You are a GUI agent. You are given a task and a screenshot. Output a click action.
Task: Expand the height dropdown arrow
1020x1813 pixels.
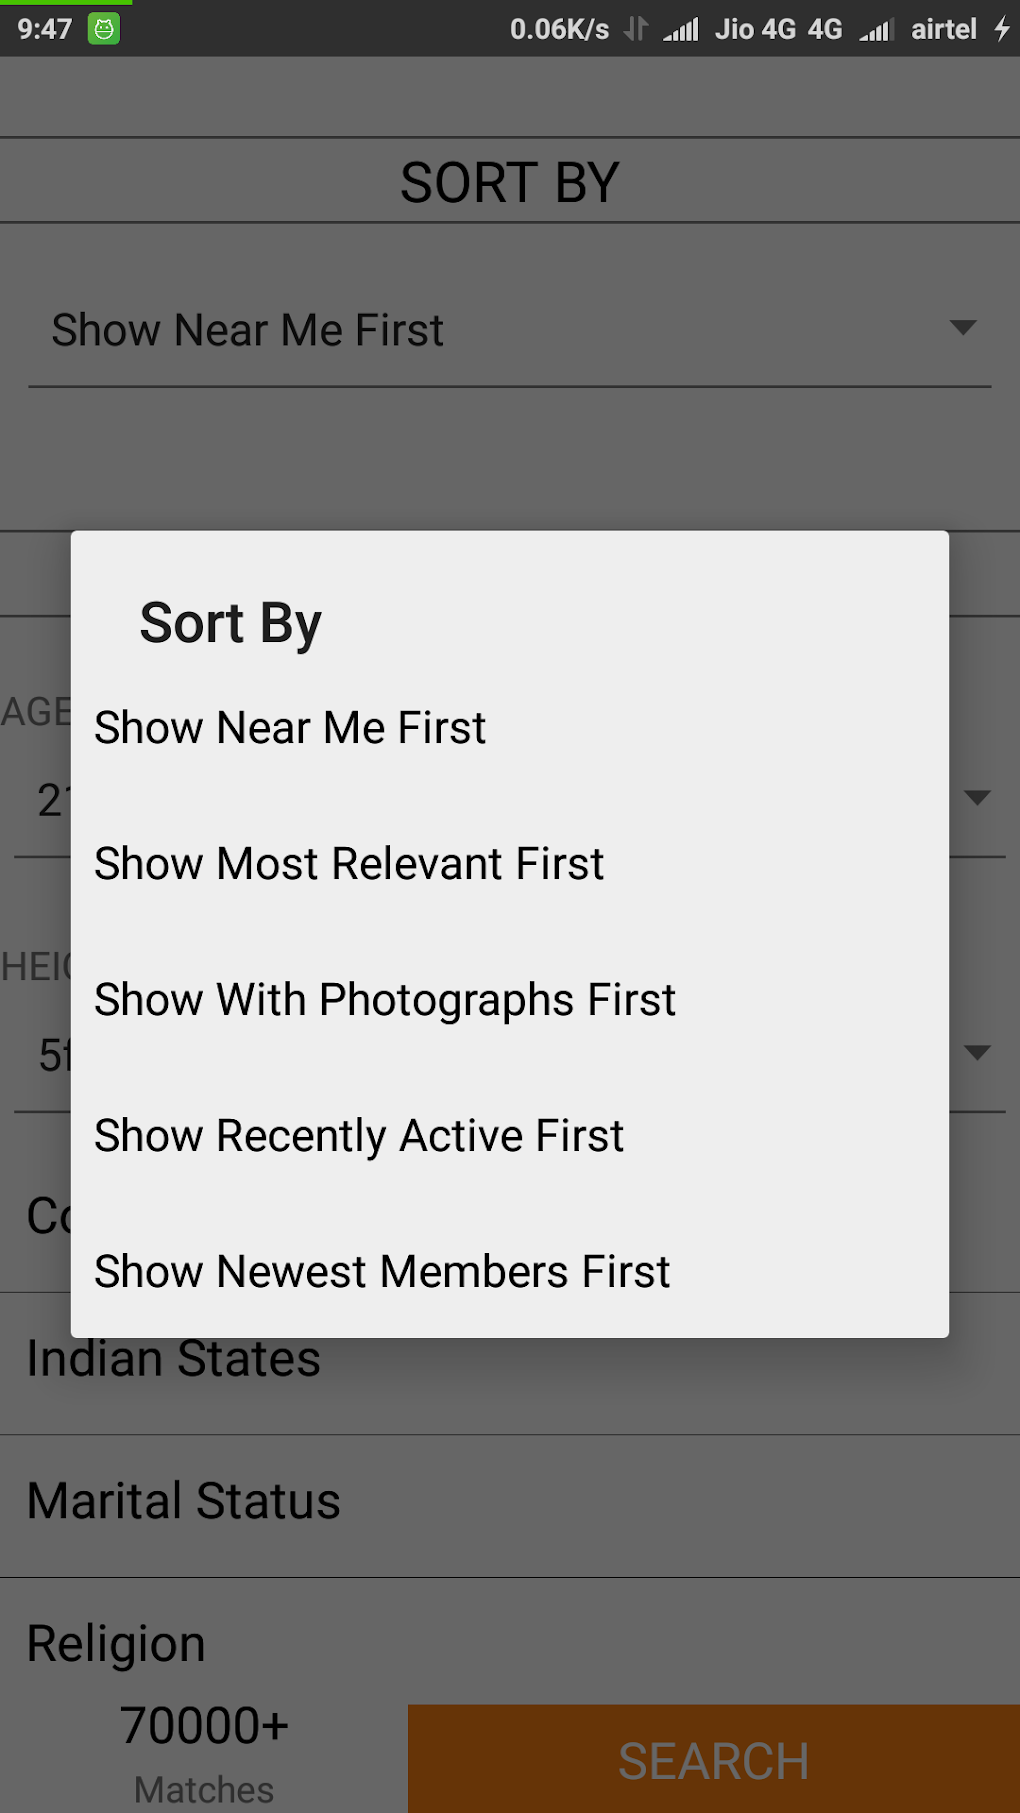(977, 1052)
